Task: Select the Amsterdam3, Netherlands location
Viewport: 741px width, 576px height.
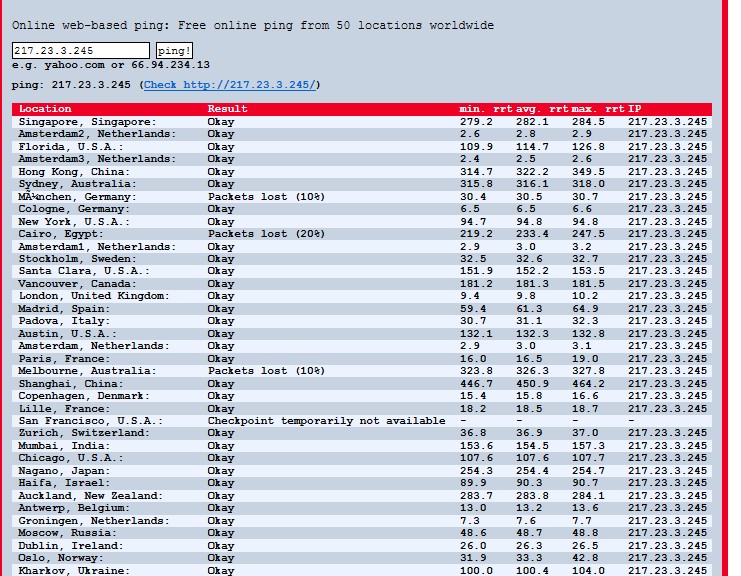Action: (x=97, y=159)
